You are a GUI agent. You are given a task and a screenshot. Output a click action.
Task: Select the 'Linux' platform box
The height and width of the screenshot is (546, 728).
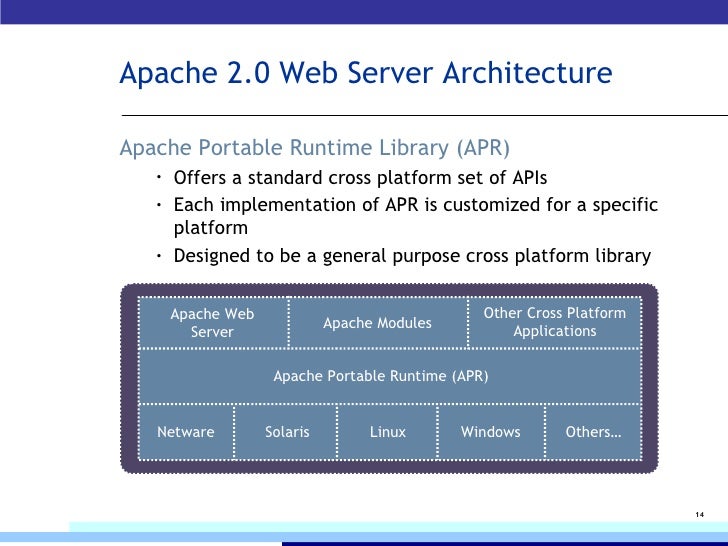pos(387,432)
